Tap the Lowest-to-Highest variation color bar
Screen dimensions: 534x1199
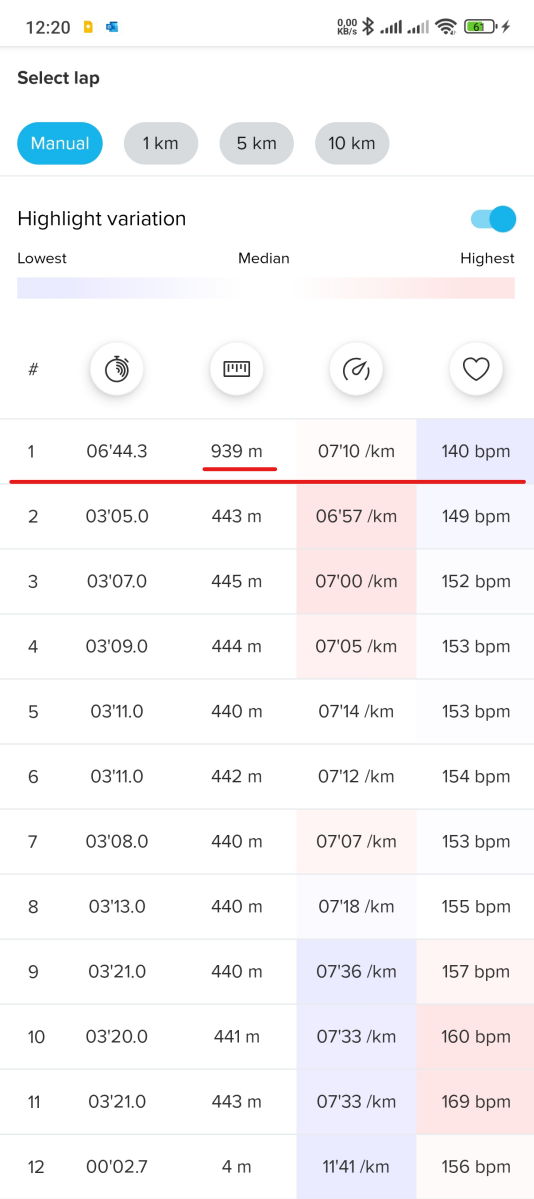(x=266, y=288)
